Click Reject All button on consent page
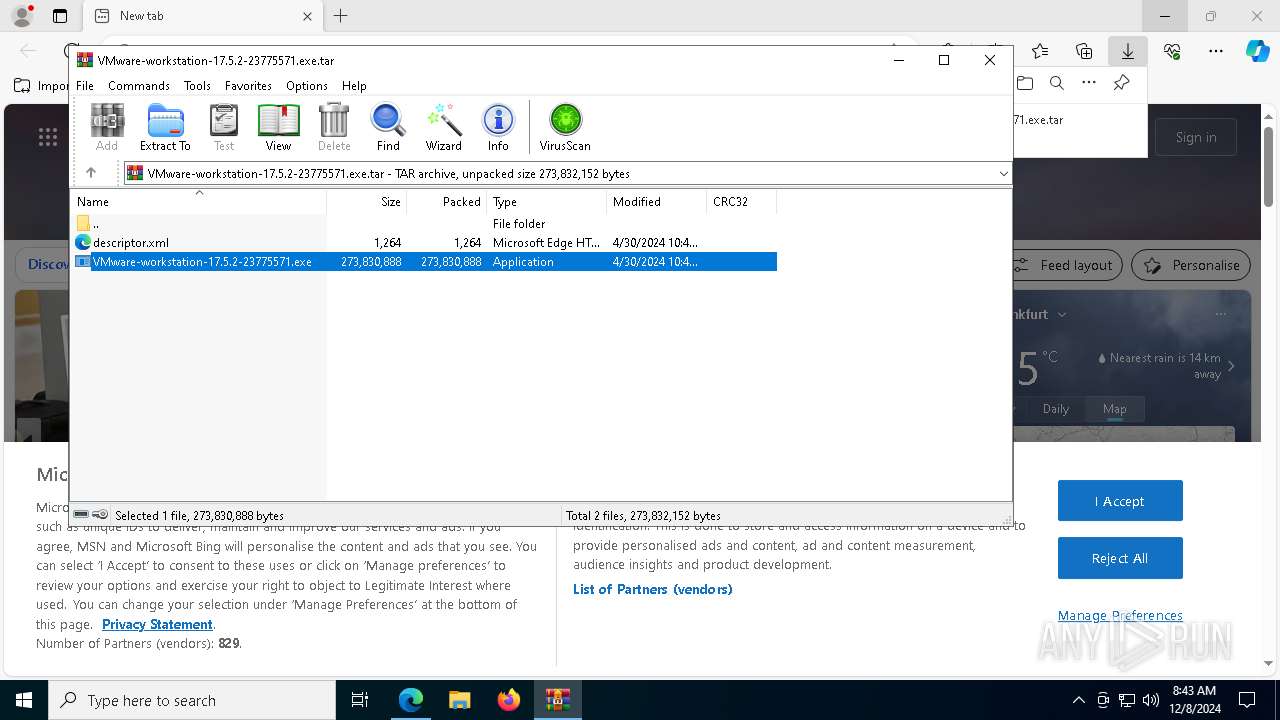Viewport: 1280px width, 720px height. coord(1120,558)
